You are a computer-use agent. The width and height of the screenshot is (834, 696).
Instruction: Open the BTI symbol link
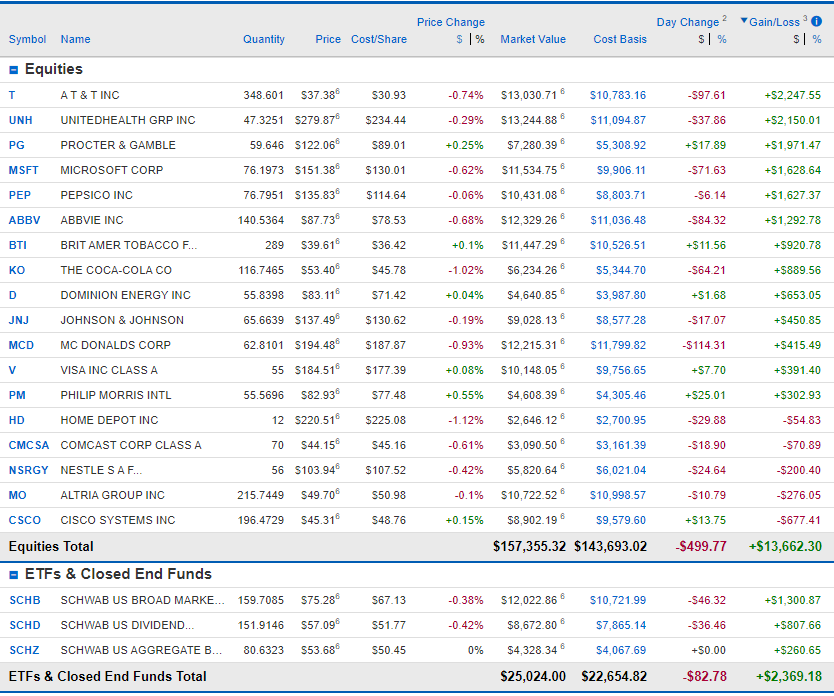pos(18,246)
